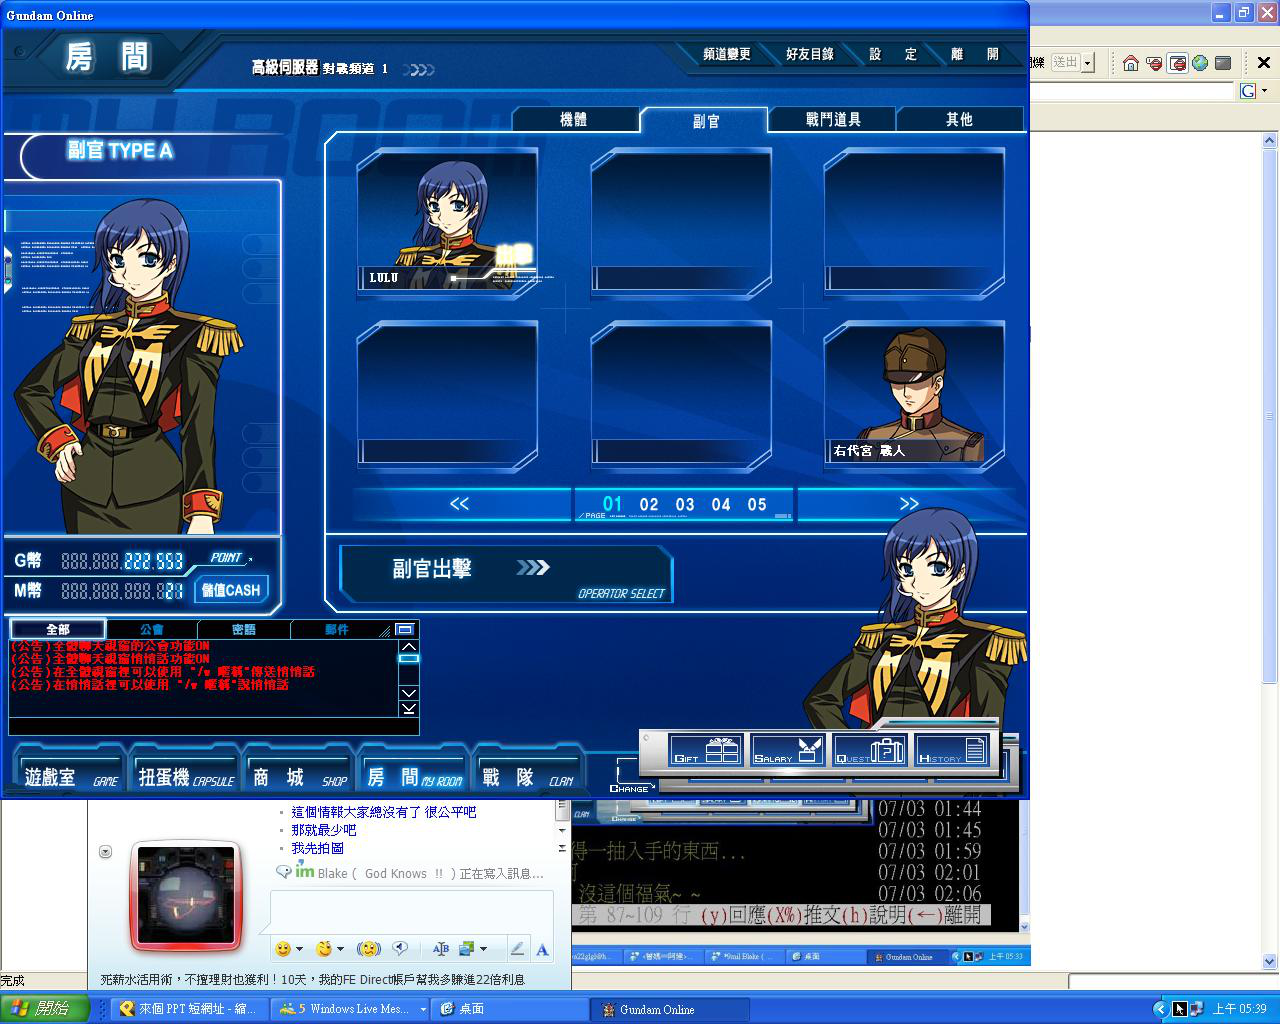The height and width of the screenshot is (1024, 1280).
Task: Open the wink icon in Messenger toolbar
Action: [x=324, y=948]
